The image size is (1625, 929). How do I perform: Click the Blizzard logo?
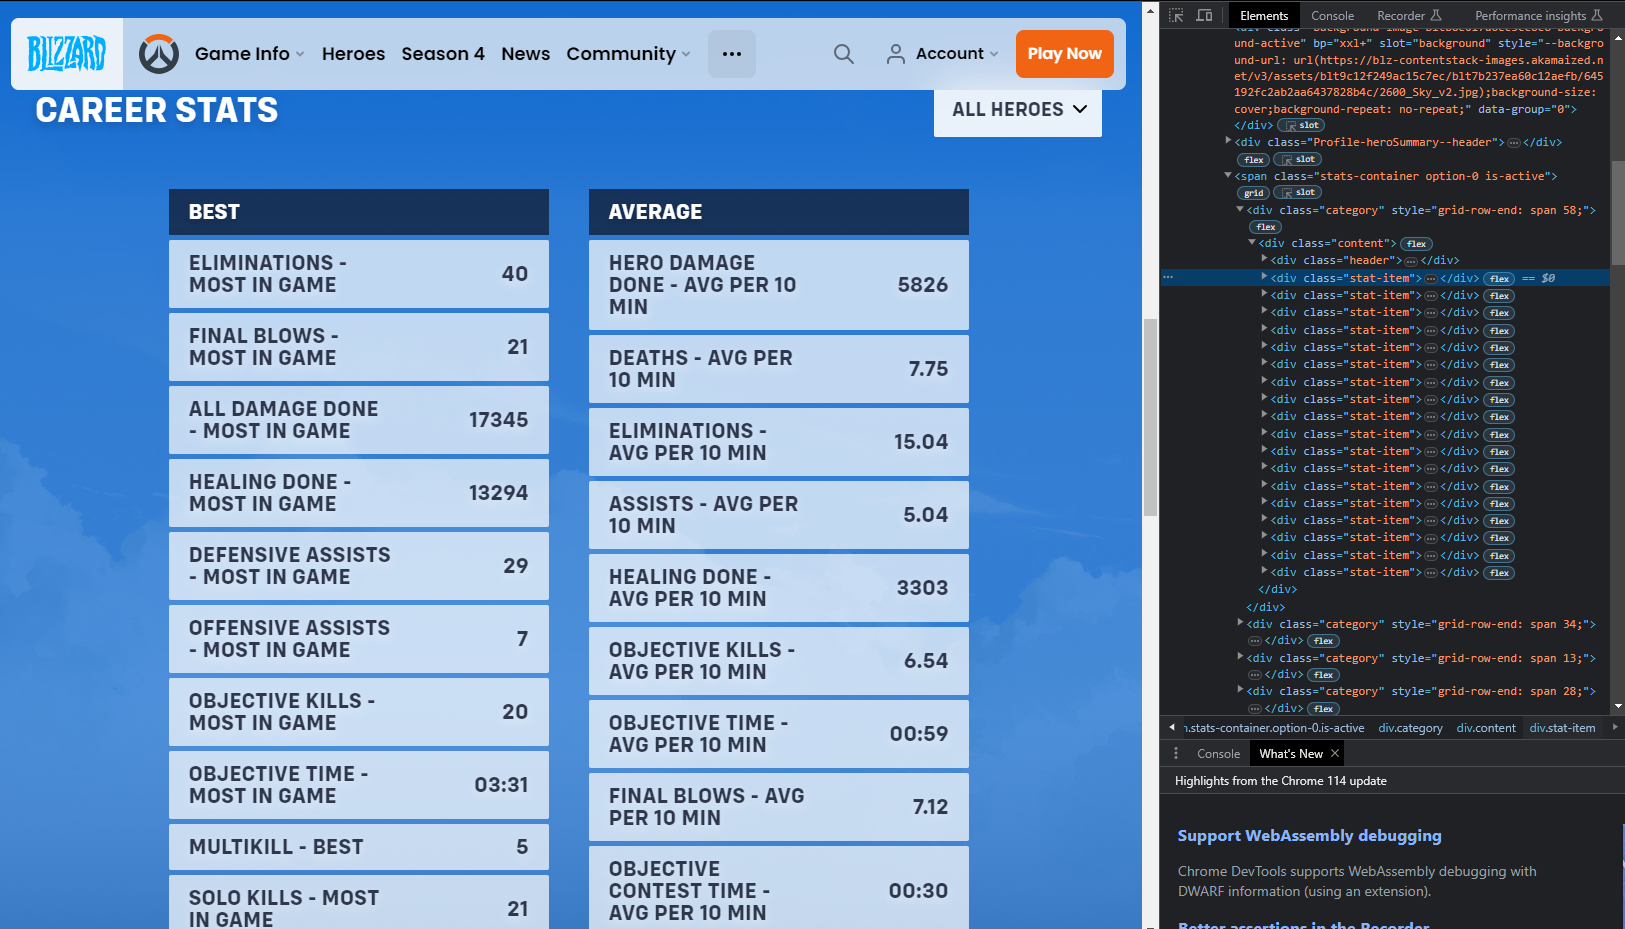65,53
